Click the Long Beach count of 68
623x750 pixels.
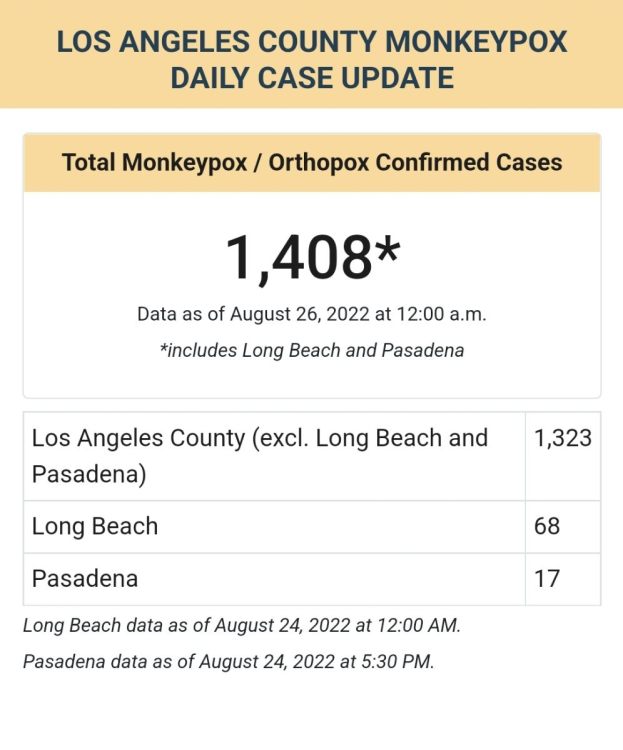(547, 526)
